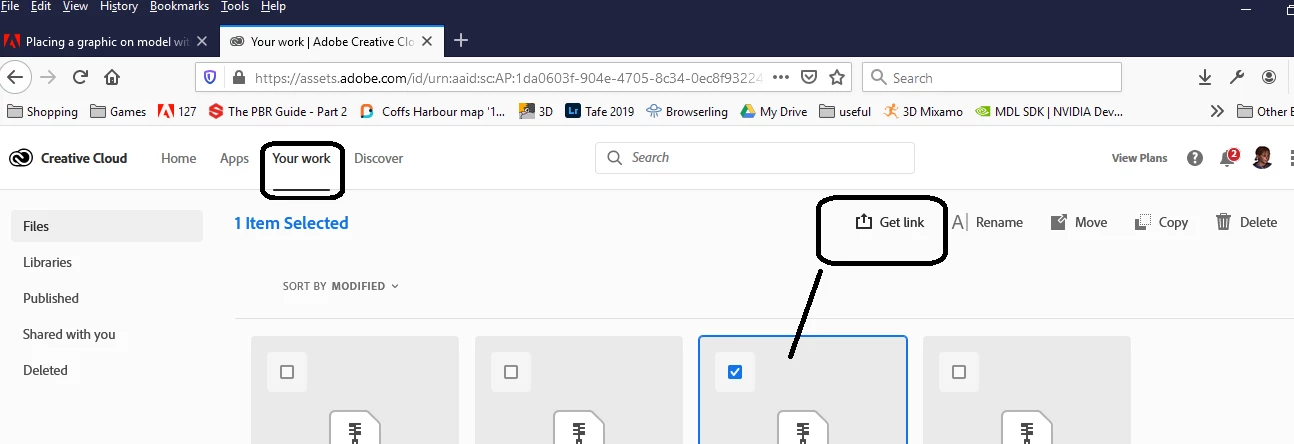Click the Rename button

tap(987, 222)
